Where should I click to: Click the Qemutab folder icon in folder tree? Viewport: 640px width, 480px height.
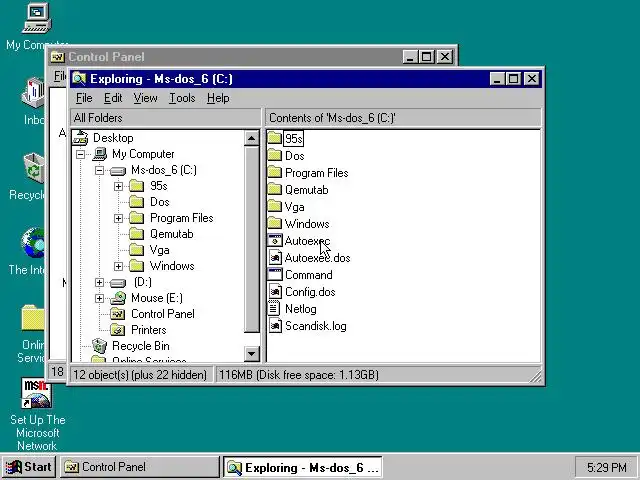(137, 234)
